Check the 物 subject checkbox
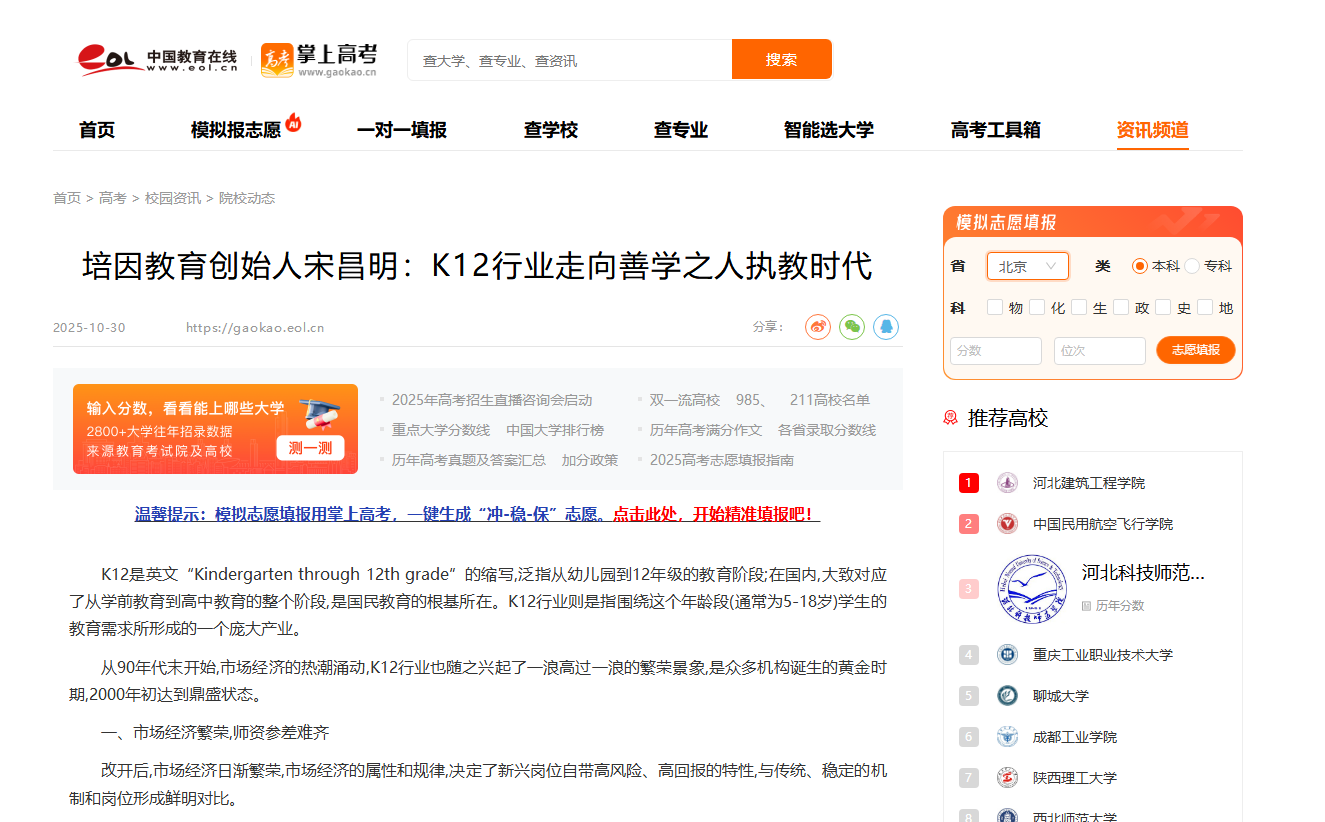Image resolution: width=1325 pixels, height=822 pixels. click(x=995, y=308)
